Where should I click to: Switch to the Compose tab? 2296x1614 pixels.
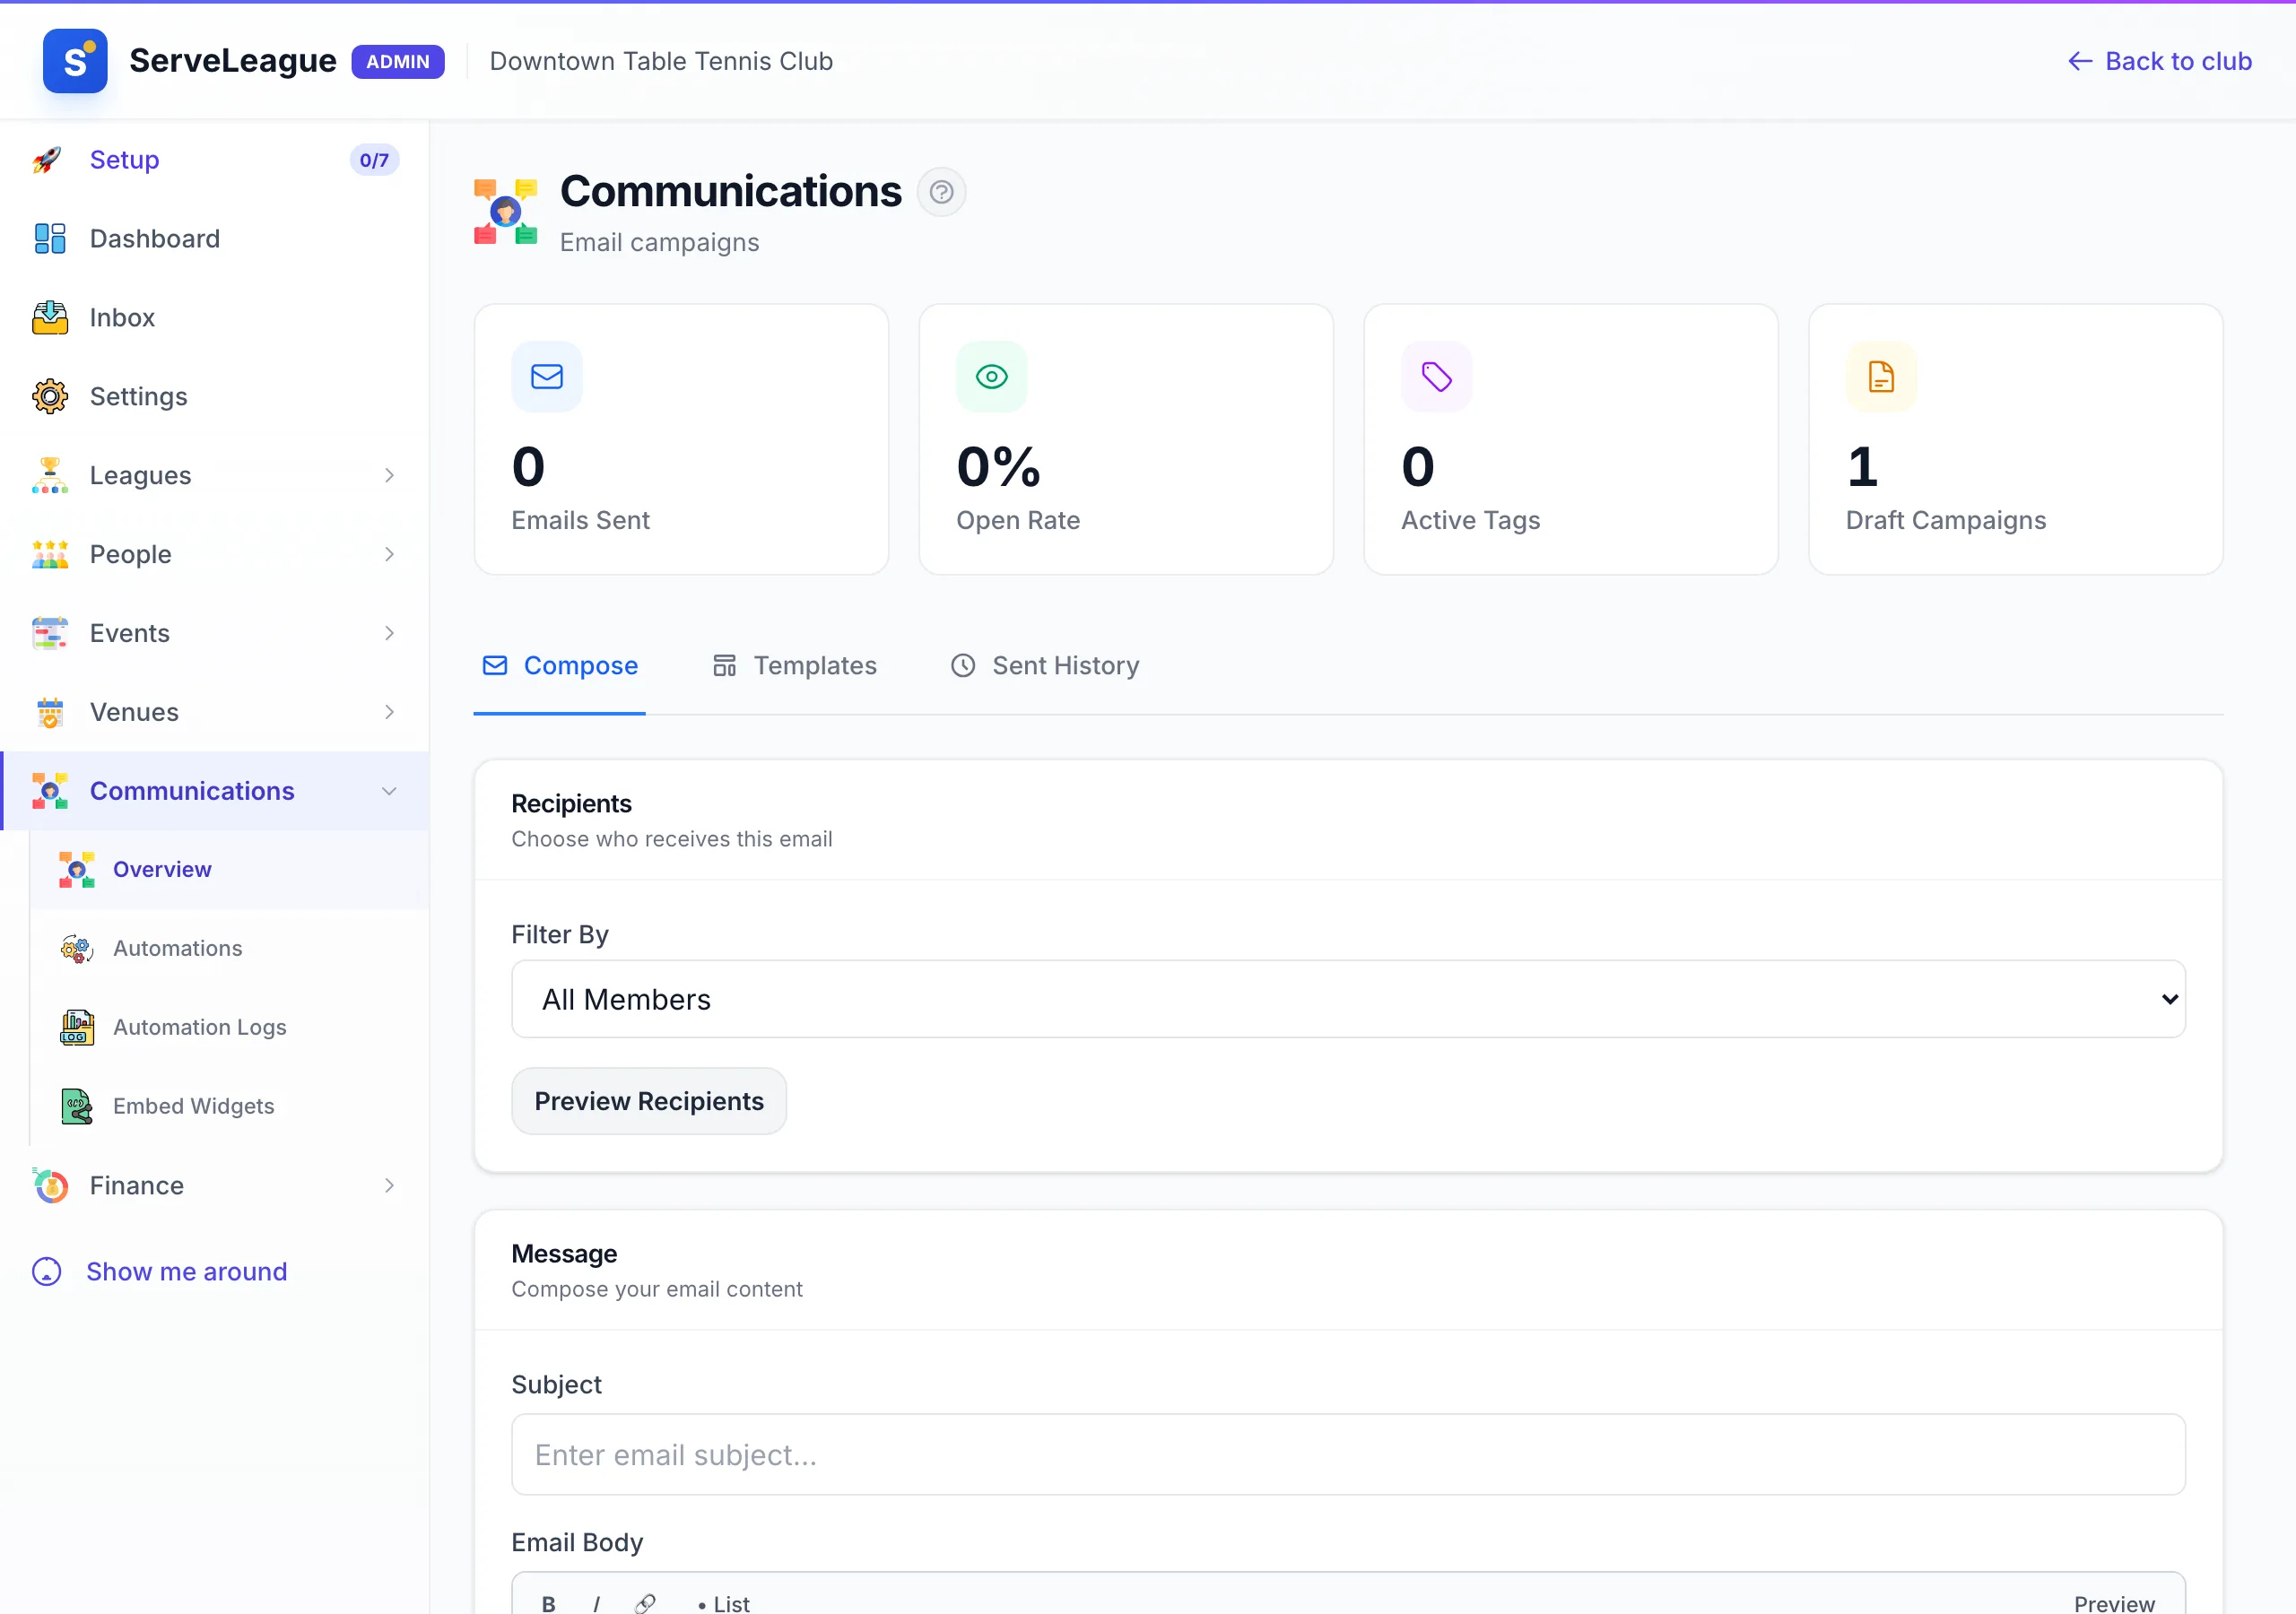(560, 666)
